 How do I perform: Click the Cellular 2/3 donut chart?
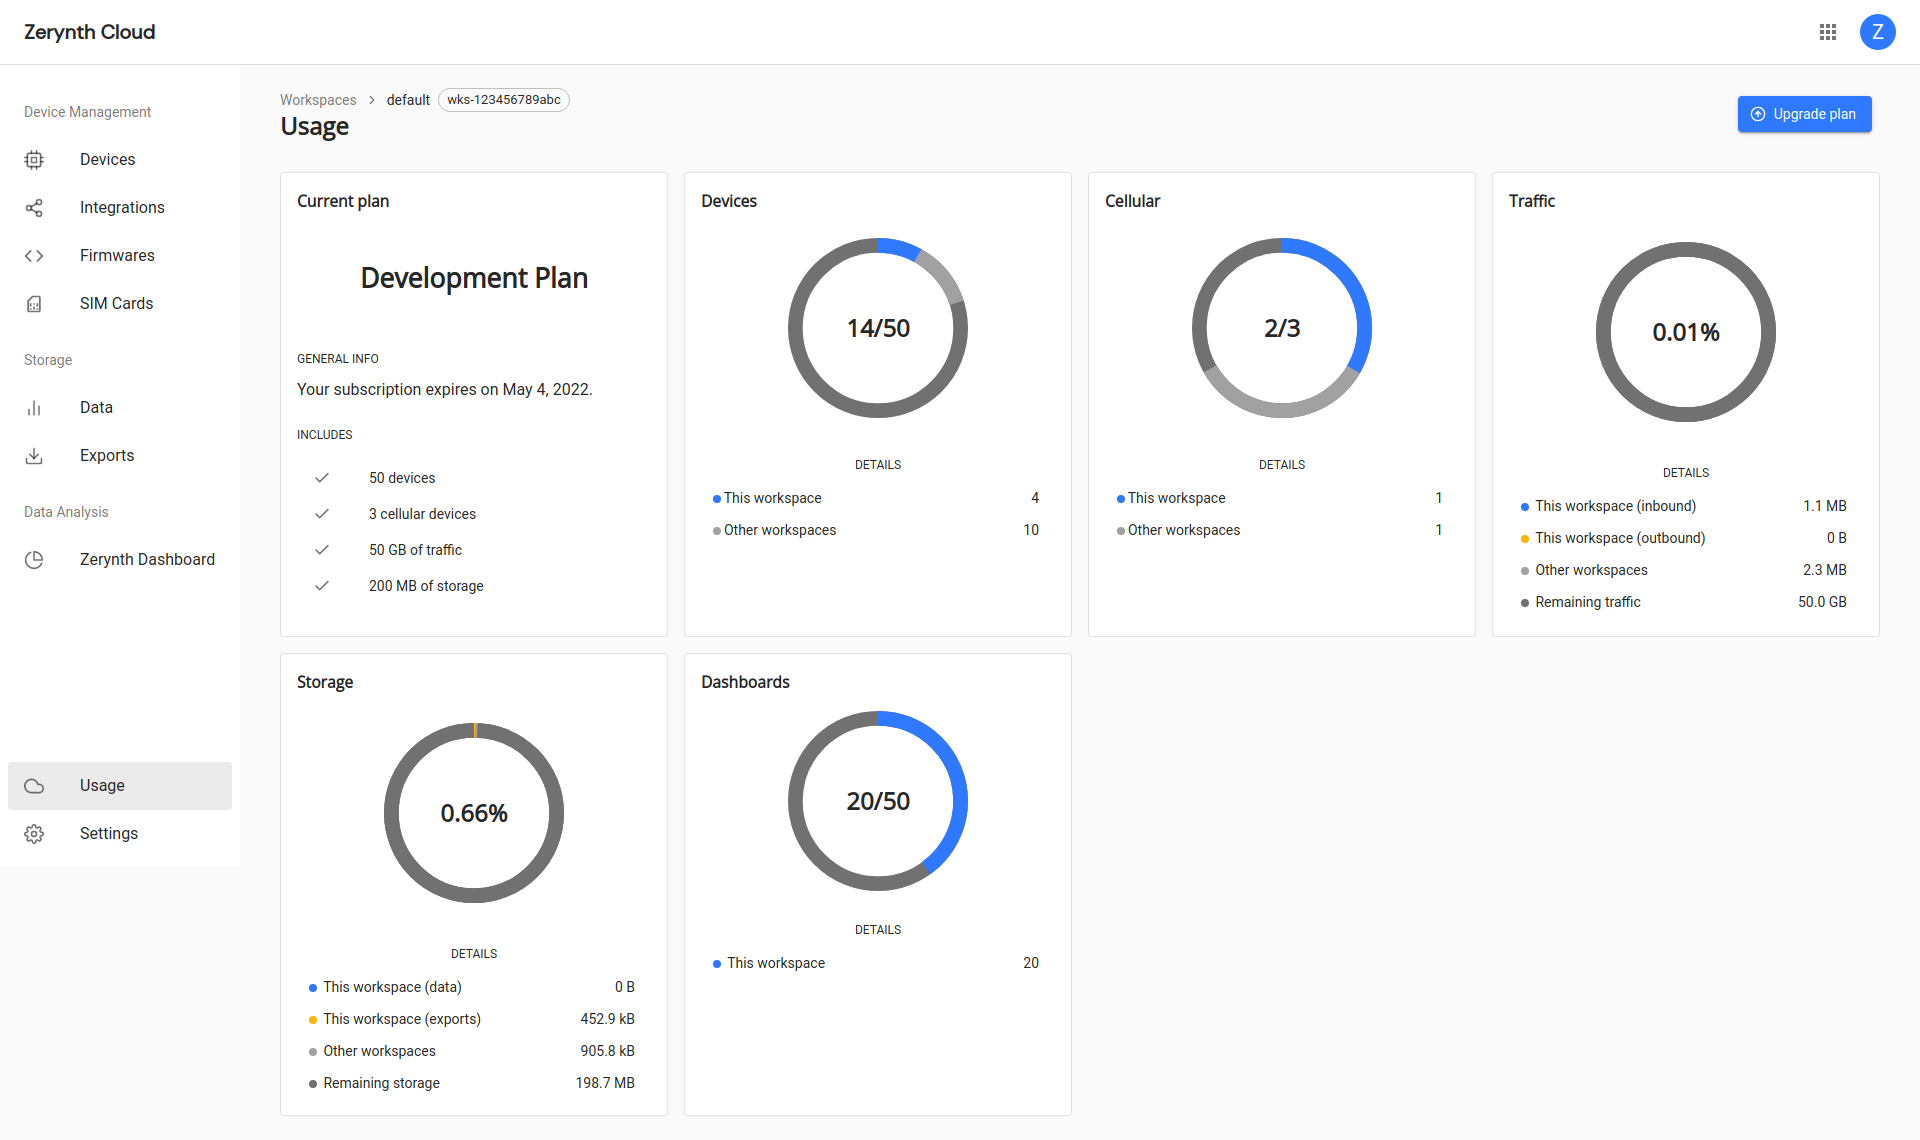pos(1282,328)
